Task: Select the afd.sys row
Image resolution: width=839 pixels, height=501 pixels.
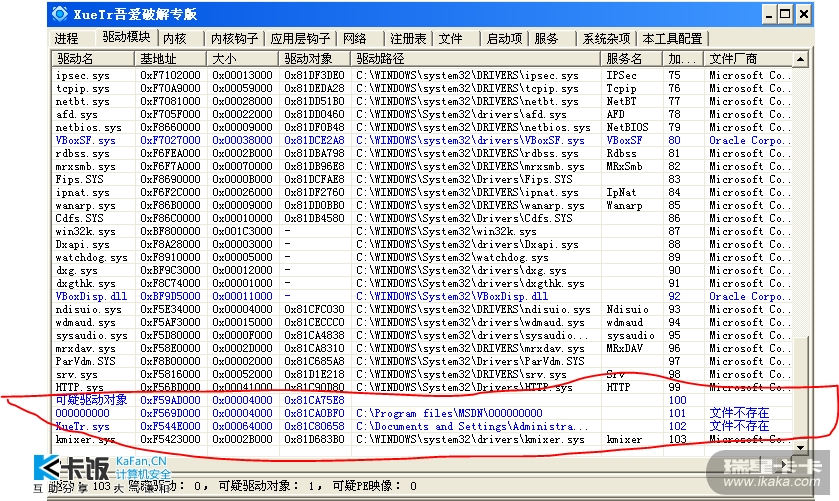Action: (x=422, y=114)
